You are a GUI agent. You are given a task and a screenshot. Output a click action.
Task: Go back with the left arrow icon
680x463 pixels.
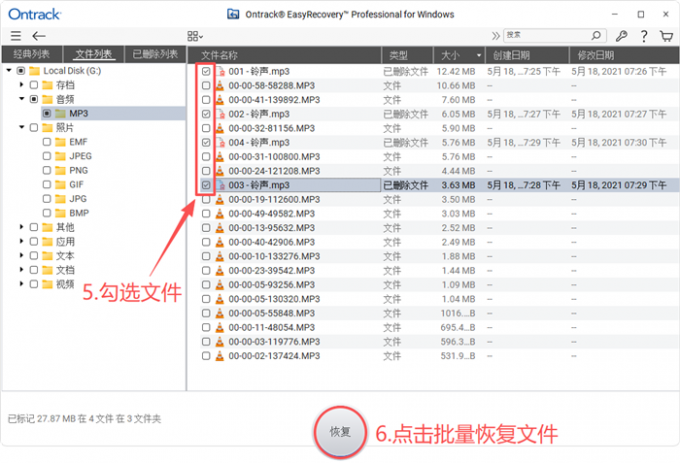coord(39,36)
